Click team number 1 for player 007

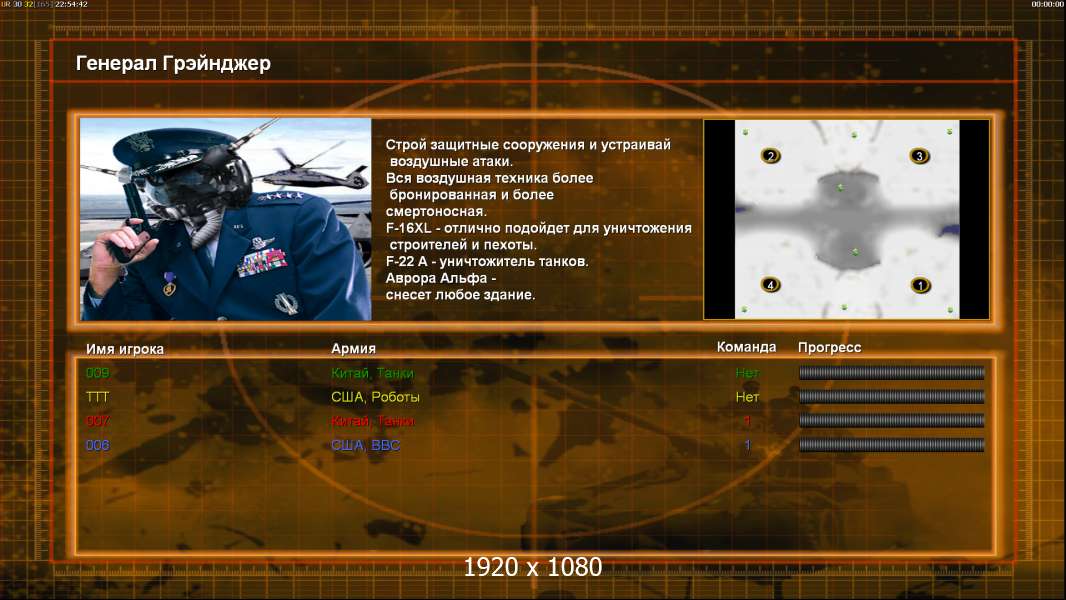(747, 421)
